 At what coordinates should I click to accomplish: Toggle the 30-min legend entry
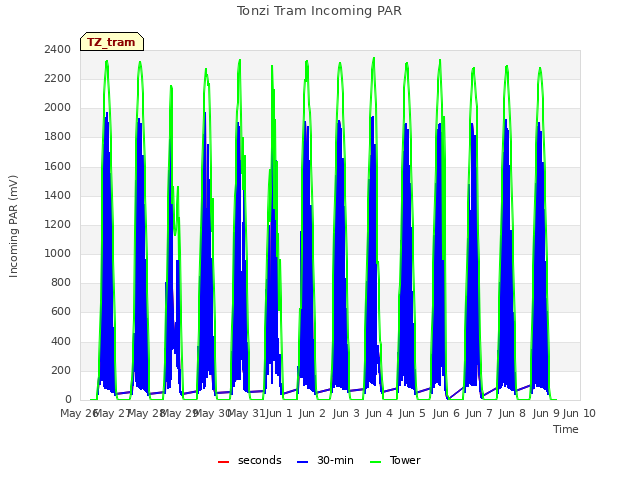tap(325, 460)
